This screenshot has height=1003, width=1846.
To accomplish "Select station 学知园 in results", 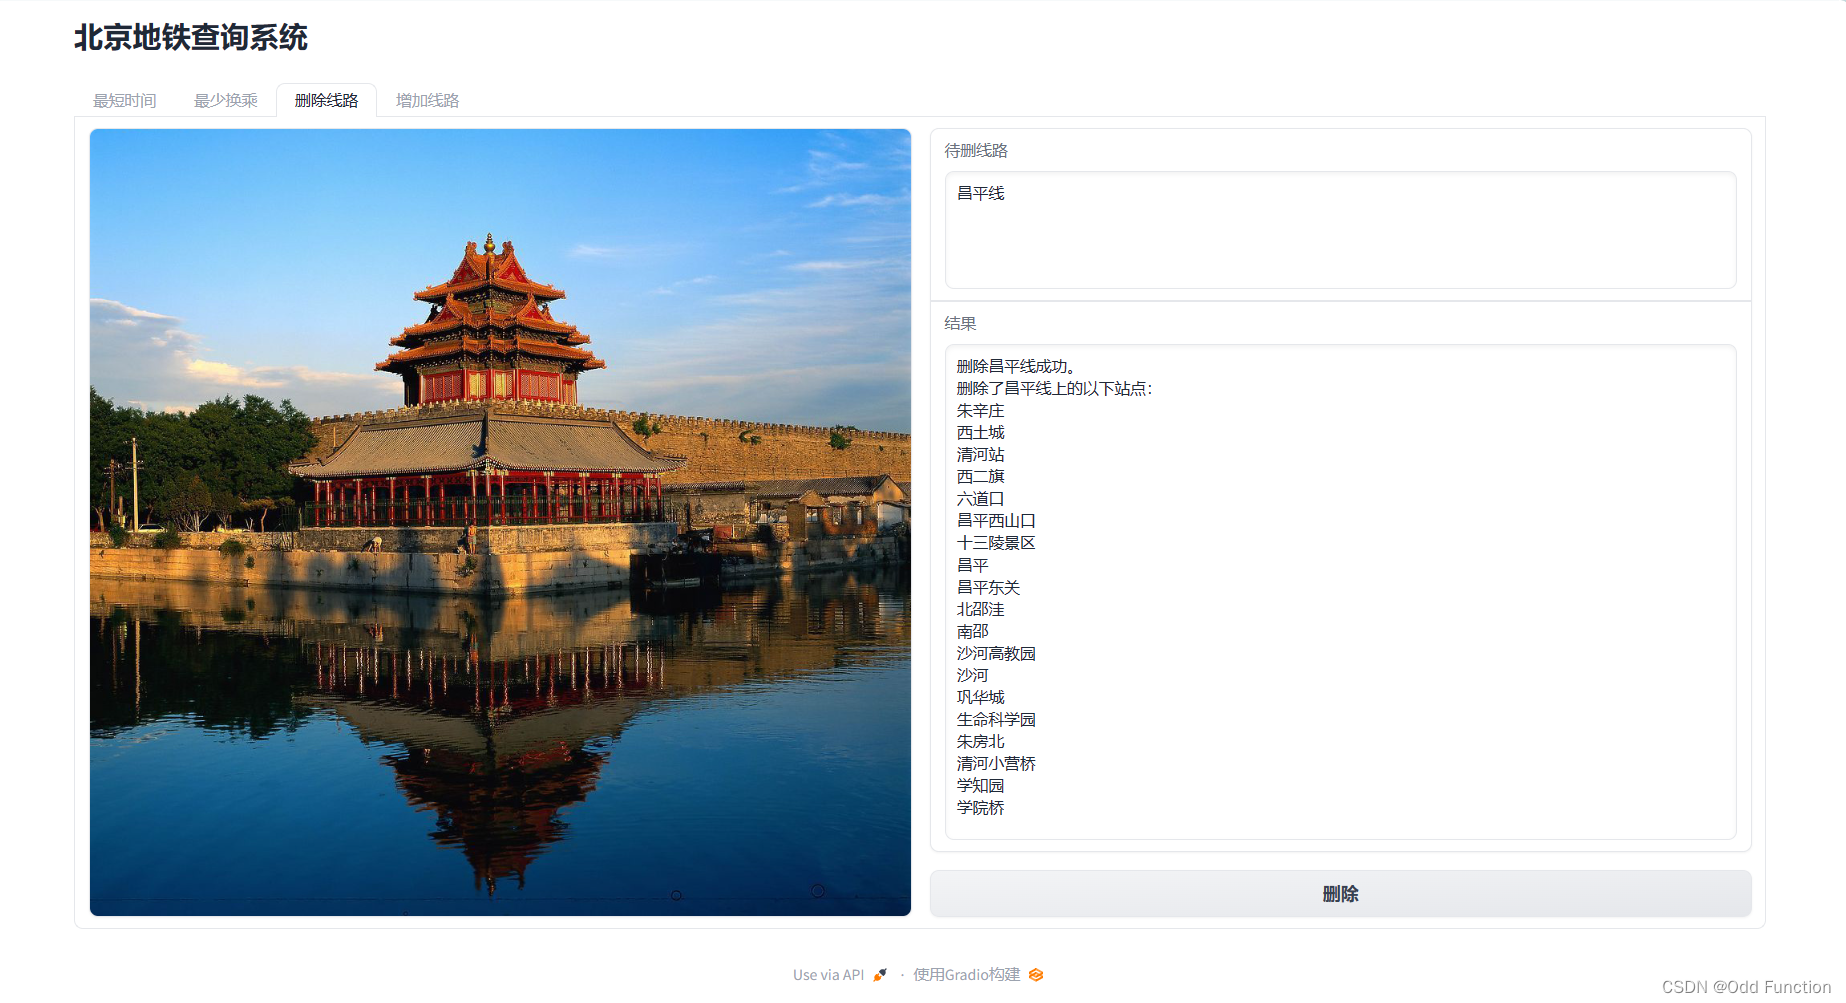I will pos(980,785).
